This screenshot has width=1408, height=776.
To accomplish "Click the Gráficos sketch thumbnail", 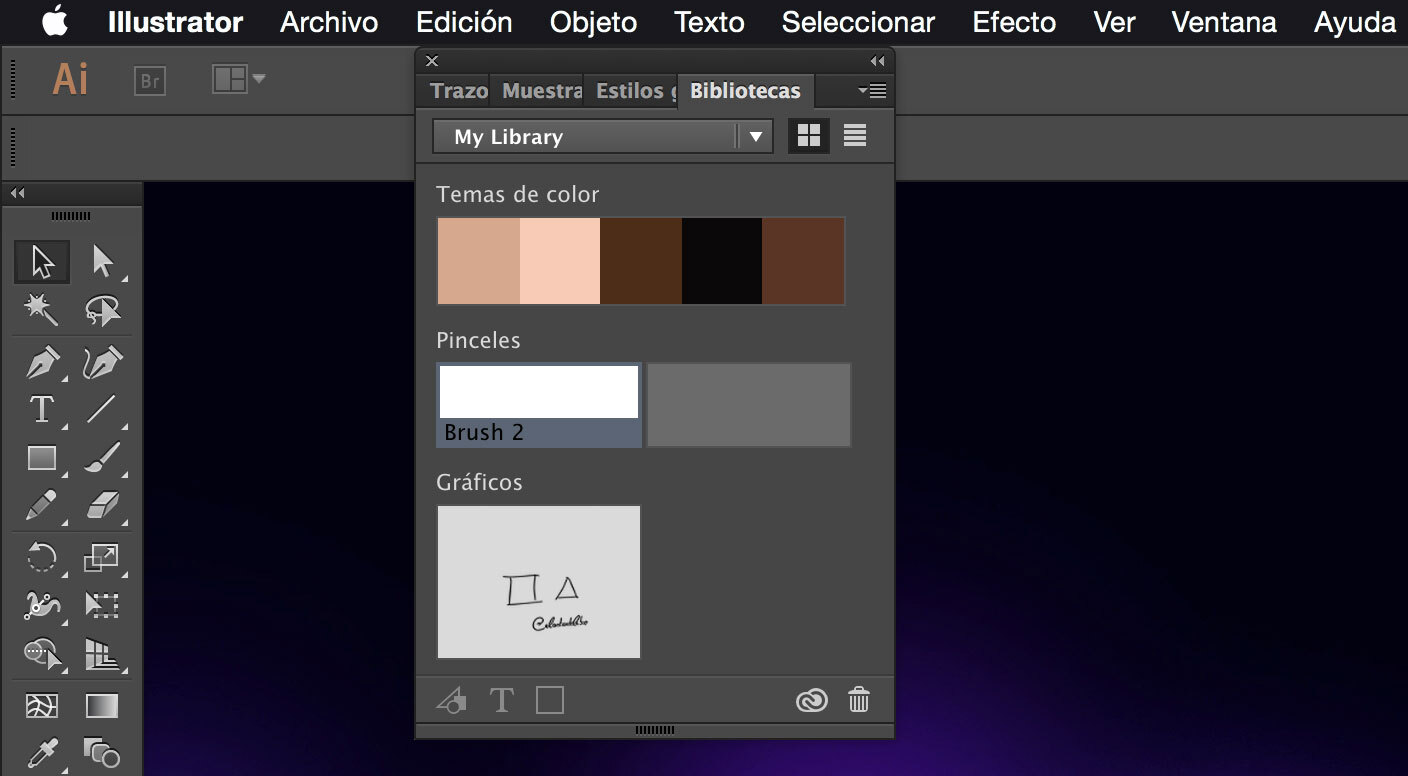I will tap(539, 582).
